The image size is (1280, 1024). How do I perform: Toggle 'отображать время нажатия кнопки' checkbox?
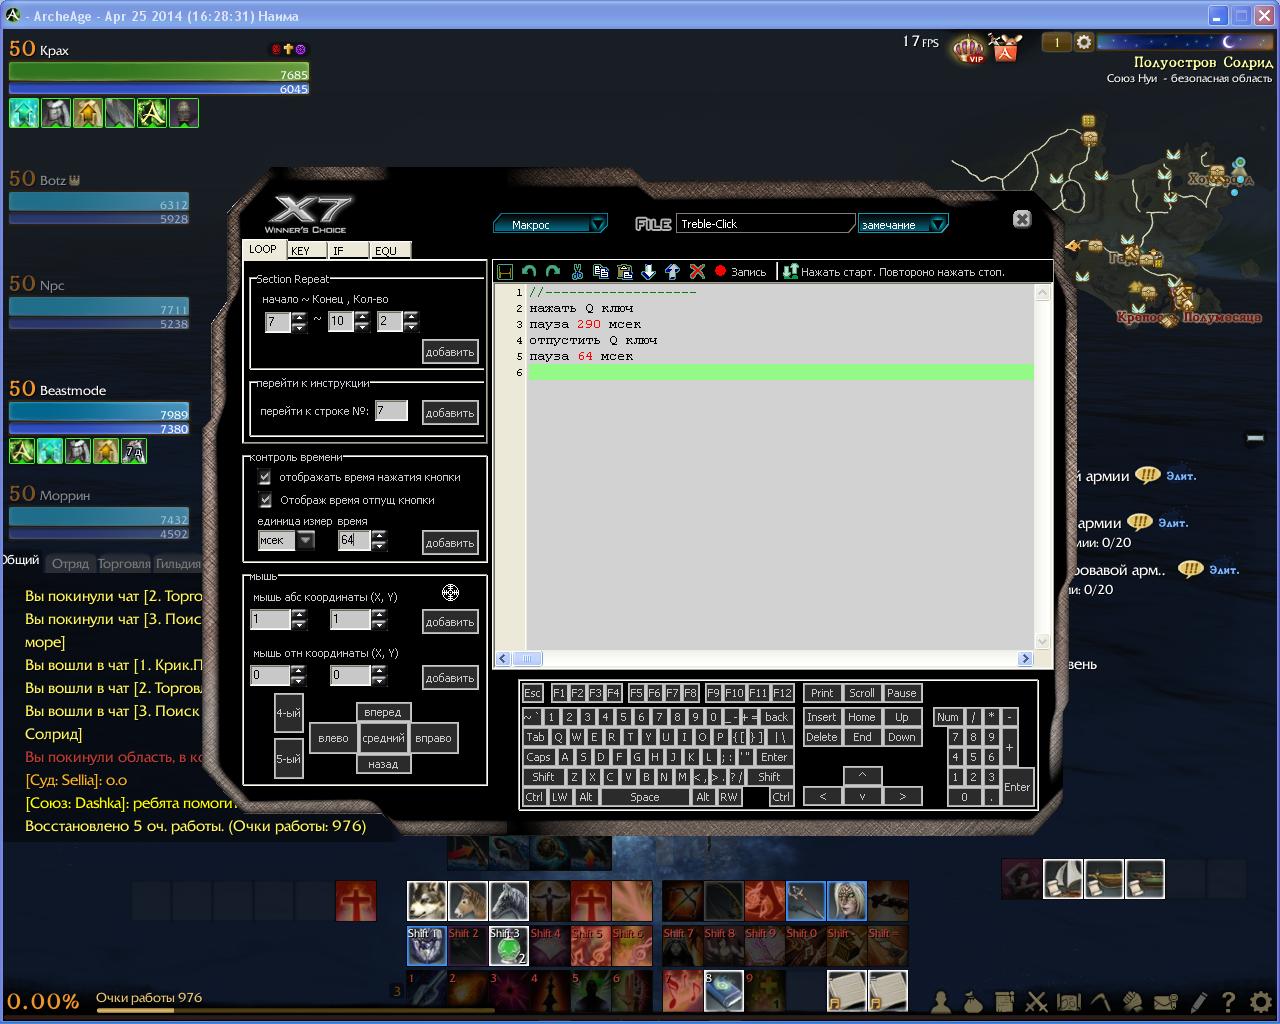(x=265, y=477)
